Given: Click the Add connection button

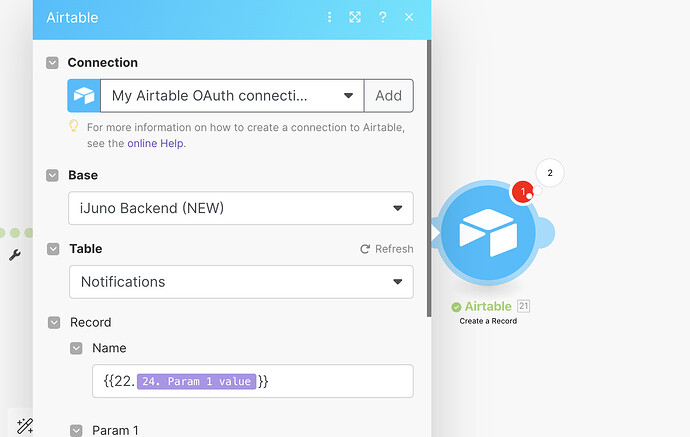Looking at the screenshot, I should point(389,95).
